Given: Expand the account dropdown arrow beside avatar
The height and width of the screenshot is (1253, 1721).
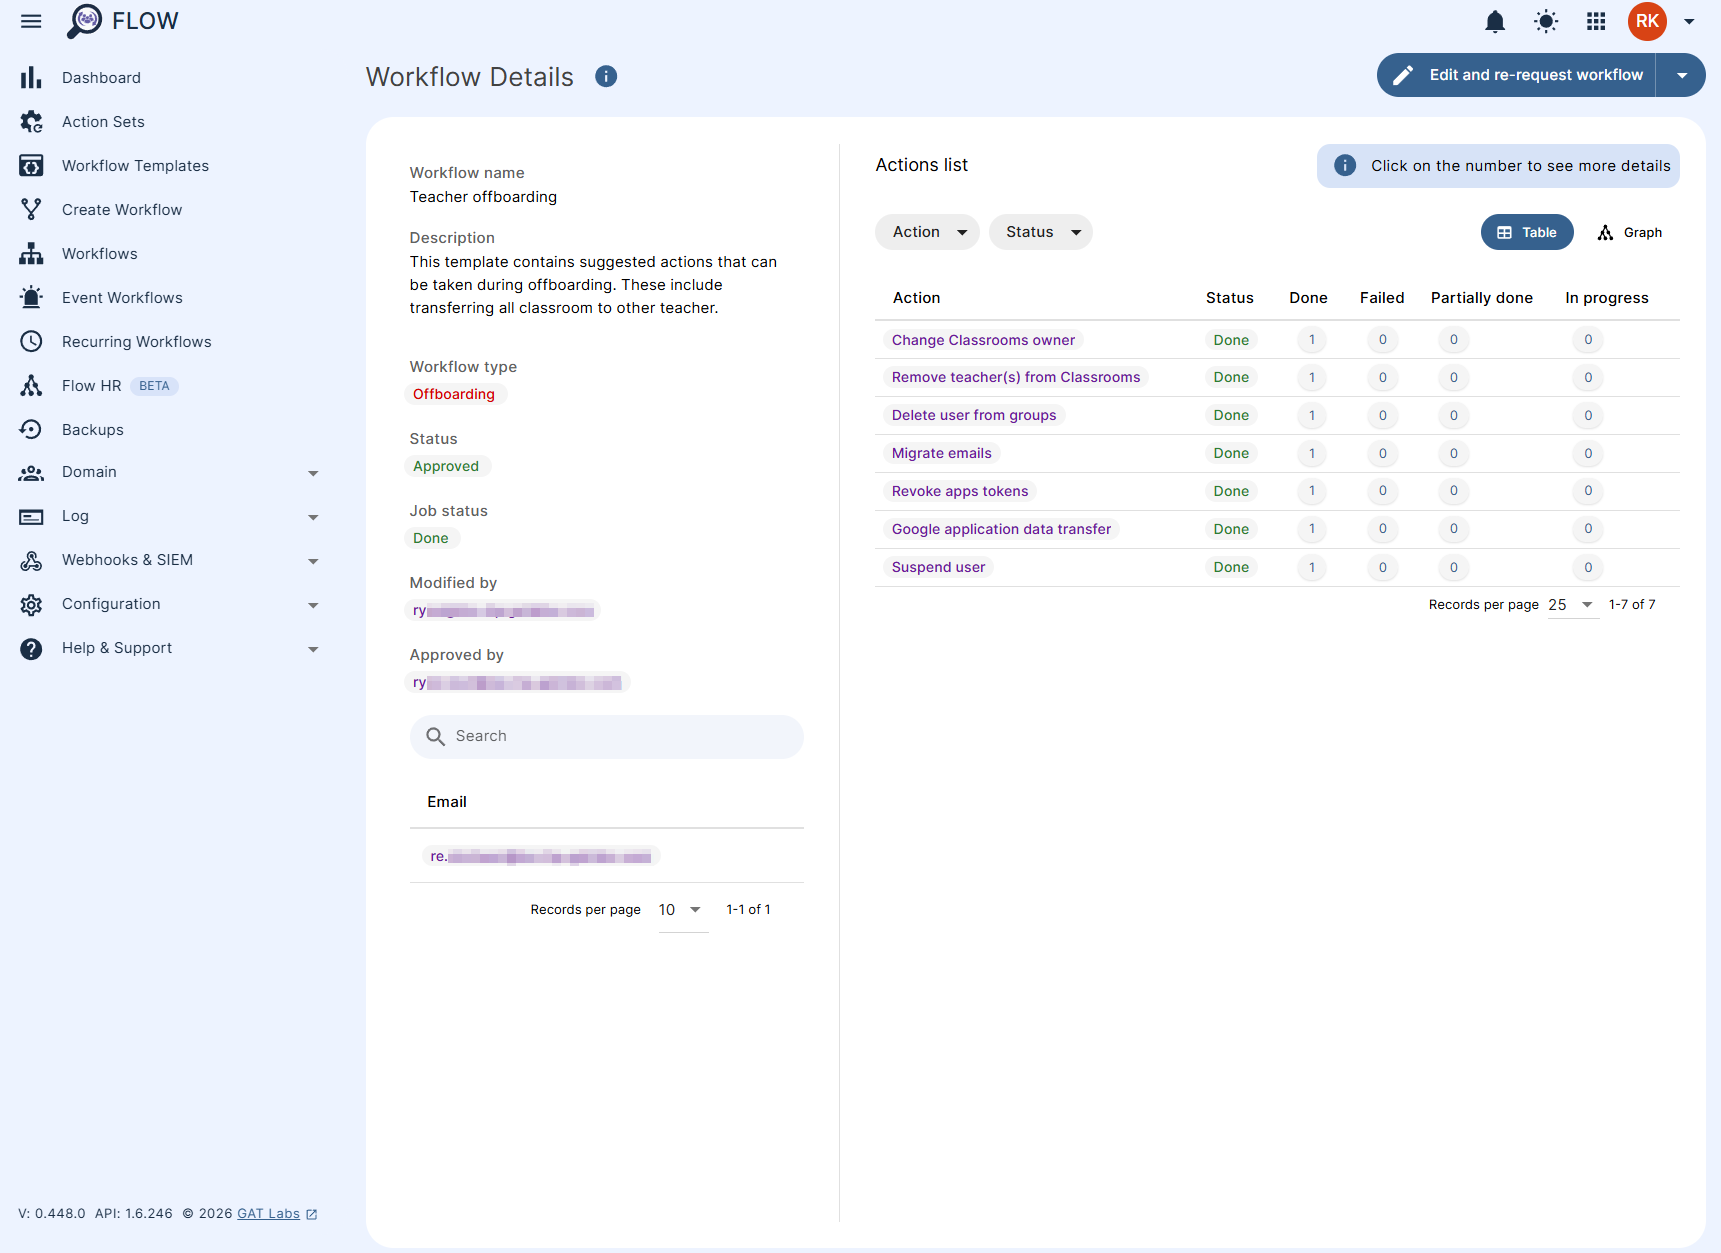Looking at the screenshot, I should (x=1689, y=21).
